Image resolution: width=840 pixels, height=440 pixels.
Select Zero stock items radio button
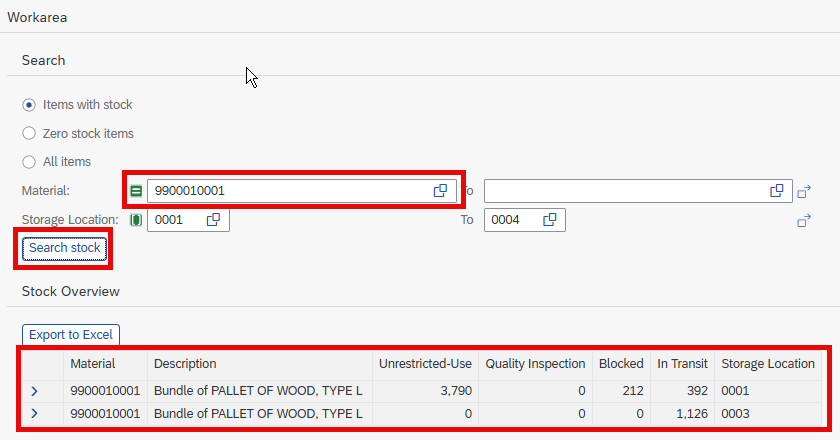[29, 133]
